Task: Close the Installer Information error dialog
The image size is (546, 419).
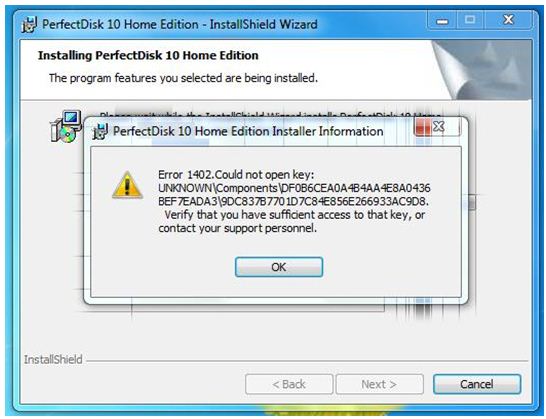Action: [x=438, y=126]
